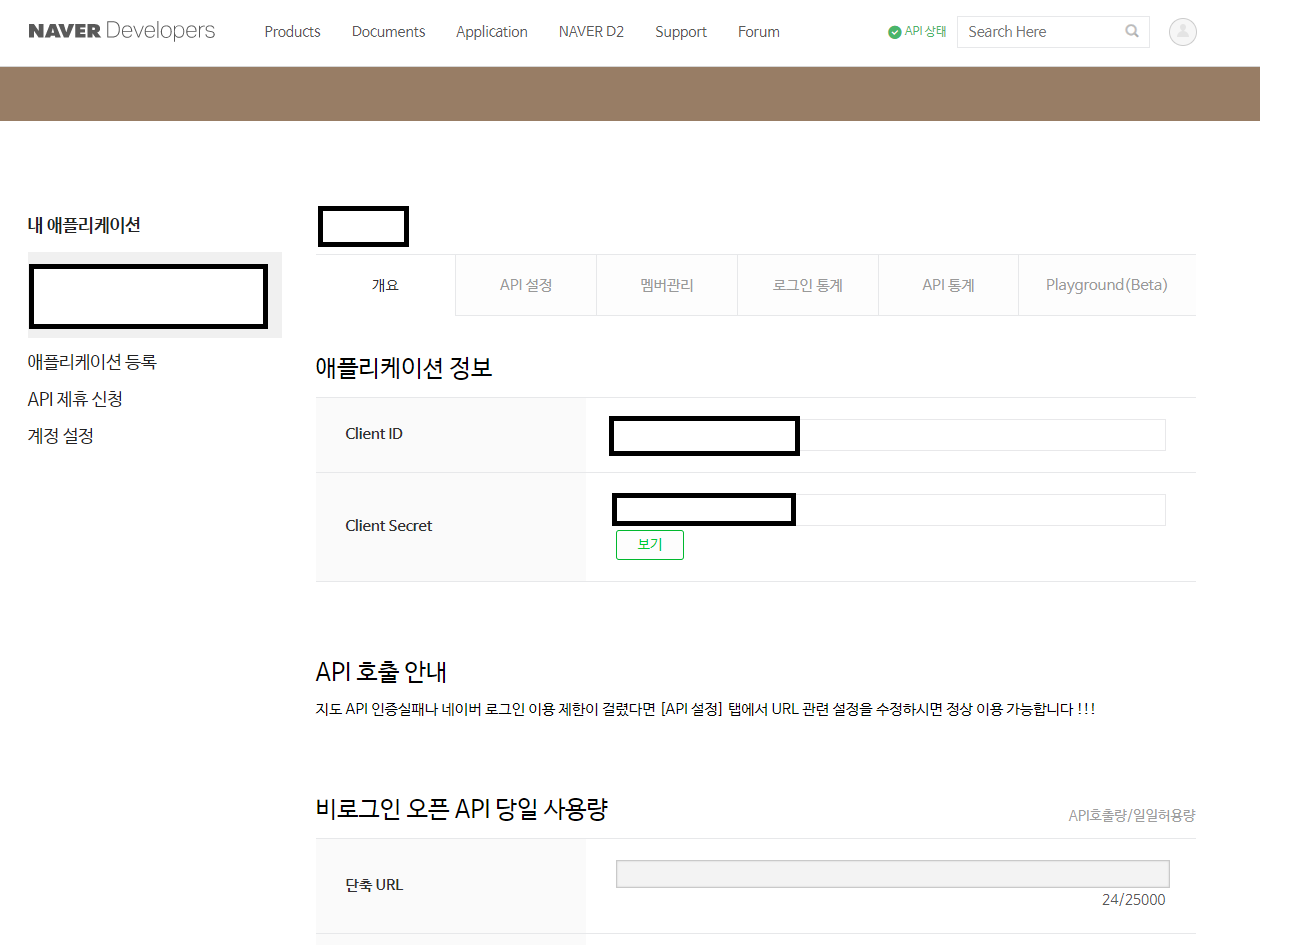Open the Forum link
The width and height of the screenshot is (1296, 945).
(x=759, y=32)
